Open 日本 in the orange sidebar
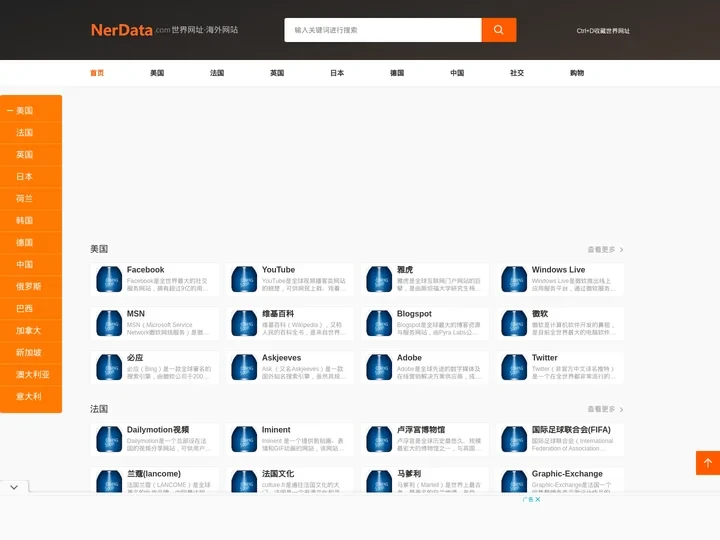 [x=31, y=177]
